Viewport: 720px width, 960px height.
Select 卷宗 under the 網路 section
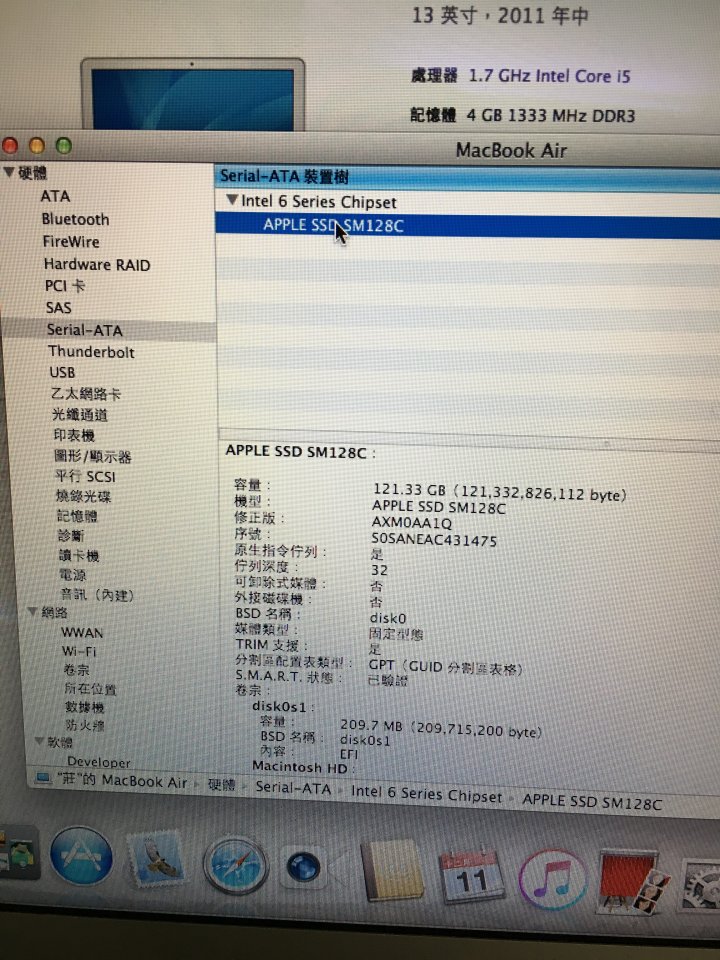pyautogui.click(x=77, y=670)
